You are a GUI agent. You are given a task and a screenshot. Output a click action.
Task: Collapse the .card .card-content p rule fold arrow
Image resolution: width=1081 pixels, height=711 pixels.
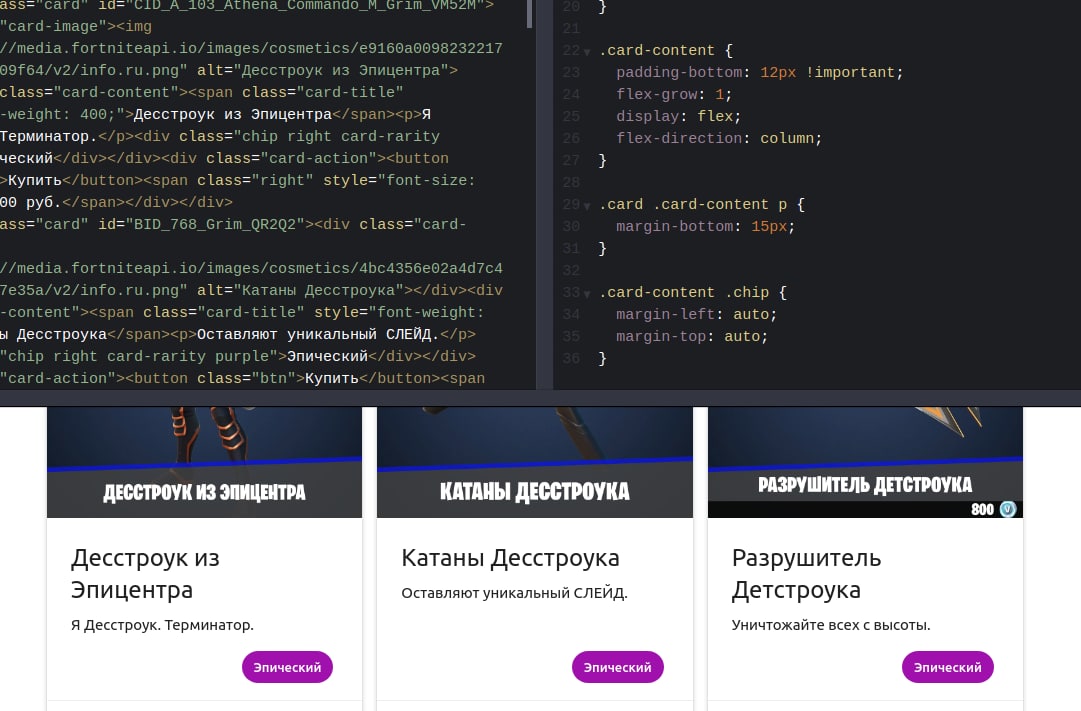pyautogui.click(x=587, y=206)
